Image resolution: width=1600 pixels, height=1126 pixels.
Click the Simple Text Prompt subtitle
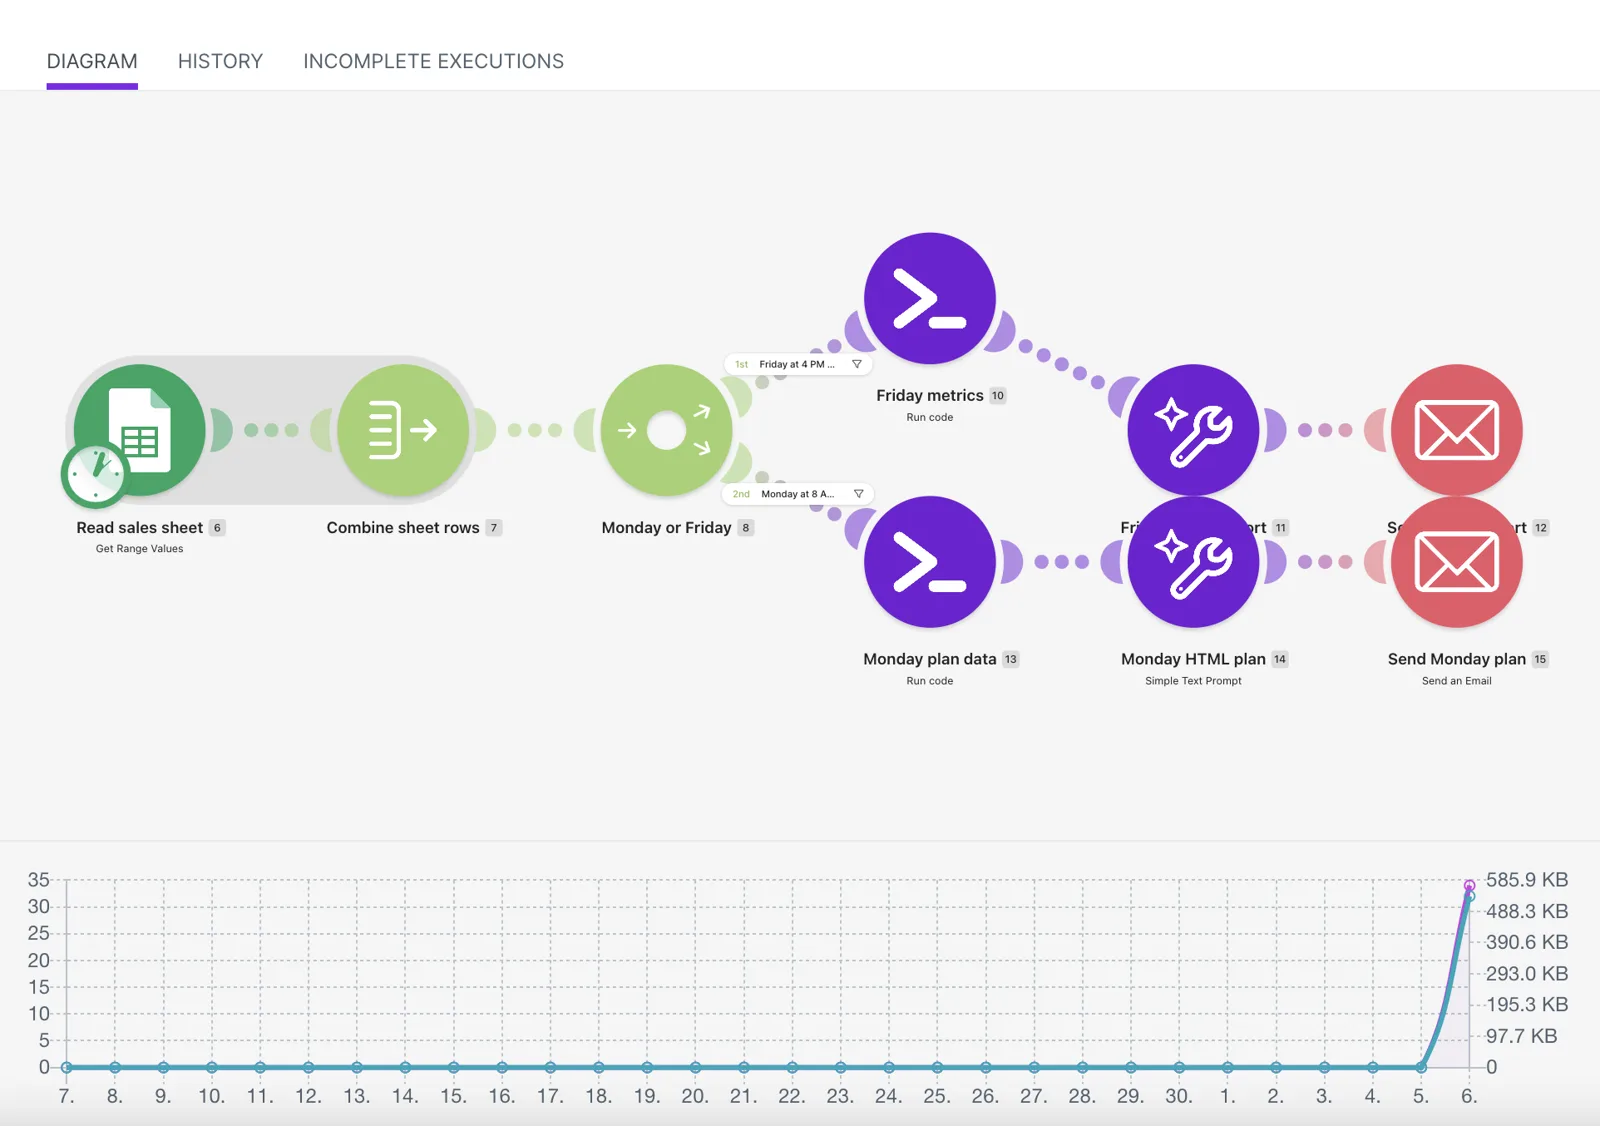[1193, 680]
